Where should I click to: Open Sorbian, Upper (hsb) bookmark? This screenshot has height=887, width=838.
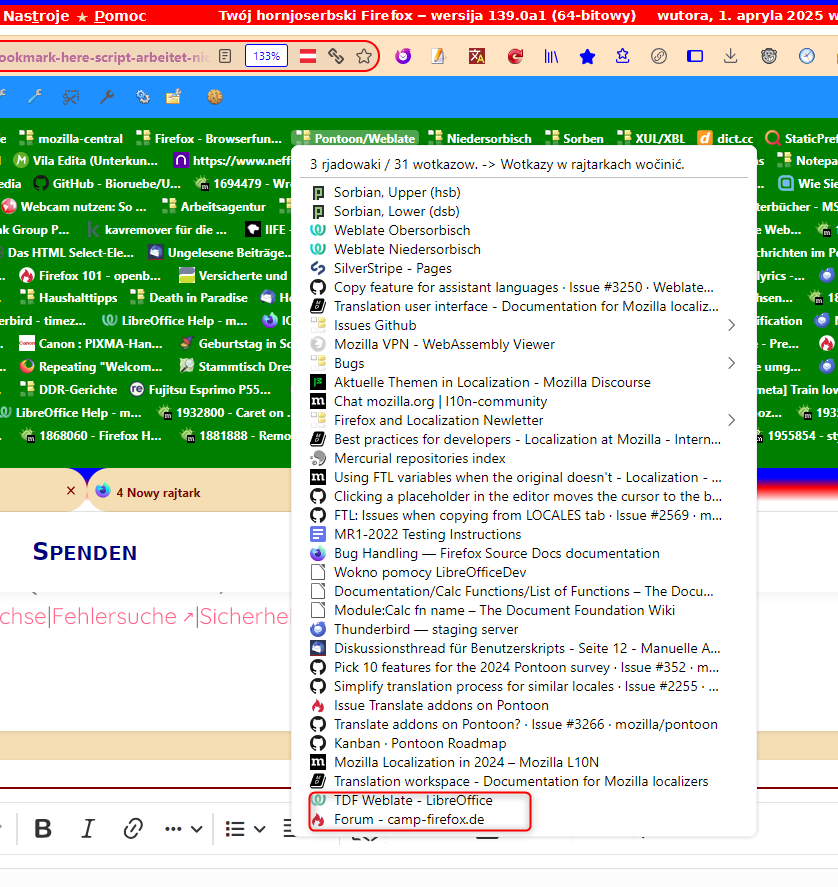[396, 192]
